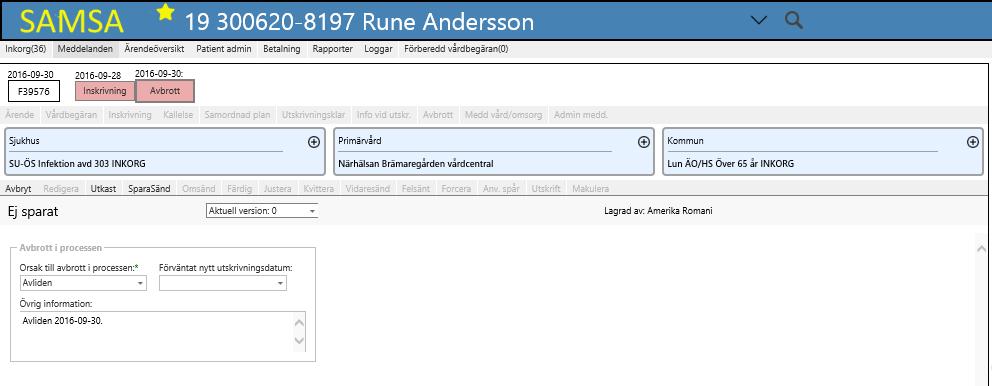992x386 pixels.
Task: Open the Rapporter menu
Action: click(x=332, y=49)
